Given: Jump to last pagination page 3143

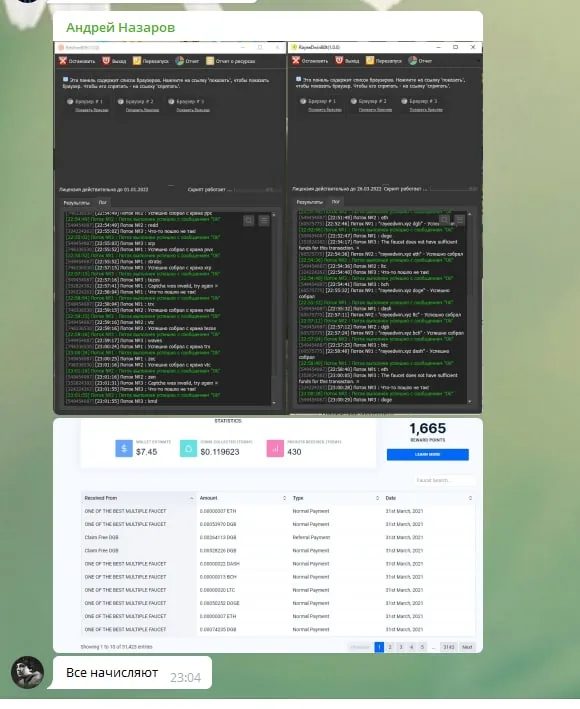Looking at the screenshot, I should pos(448,647).
